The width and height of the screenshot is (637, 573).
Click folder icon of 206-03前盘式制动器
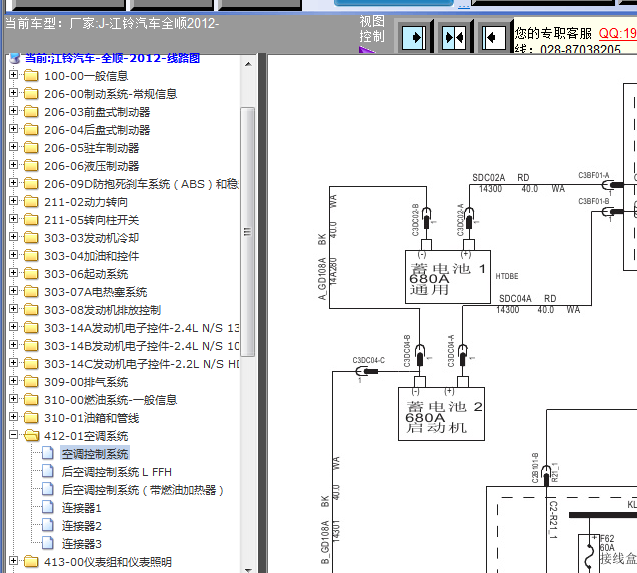(x=31, y=112)
